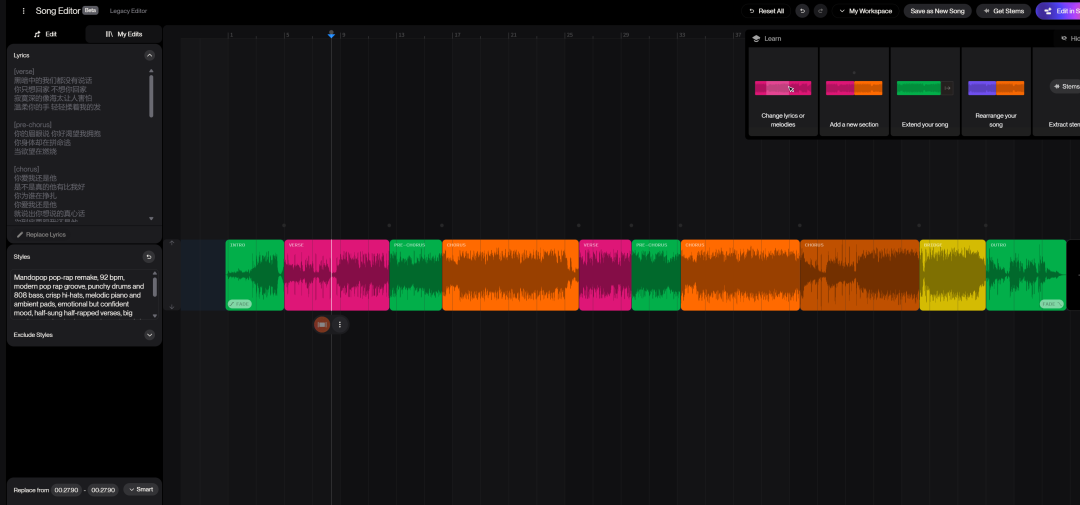Open the Smart replace mode dropdown
This screenshot has height=505, width=1080.
coord(141,489)
